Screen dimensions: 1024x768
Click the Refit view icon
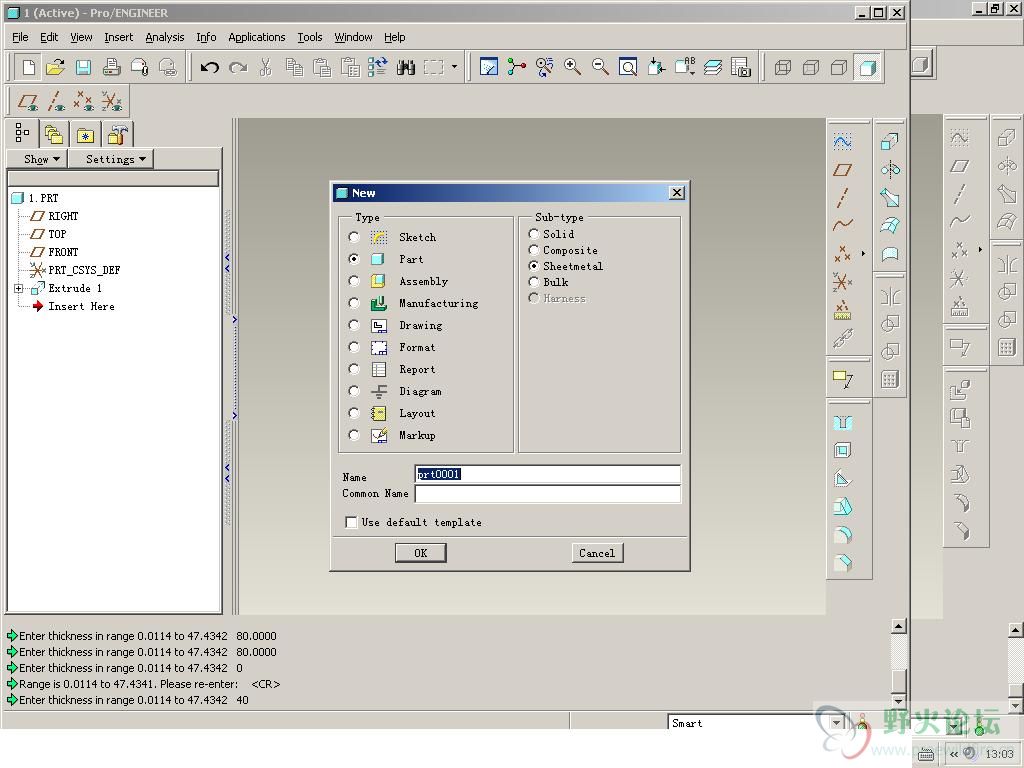click(628, 67)
